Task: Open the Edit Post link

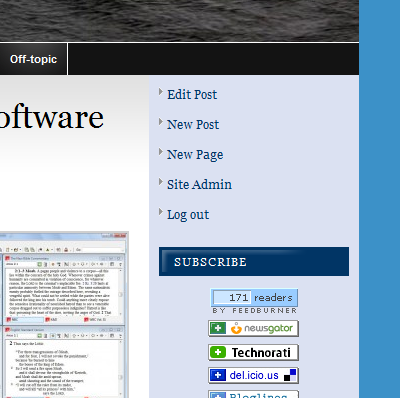Action: click(192, 95)
